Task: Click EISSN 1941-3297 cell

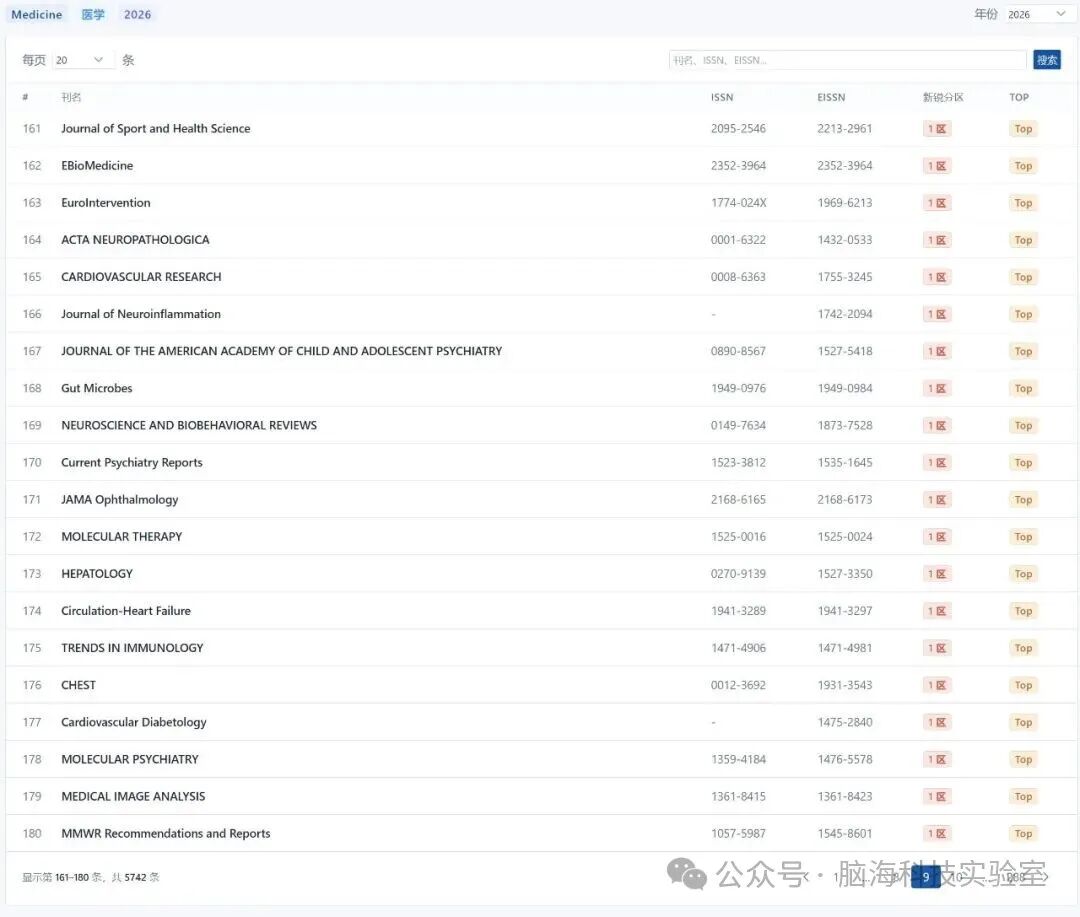Action: point(844,611)
